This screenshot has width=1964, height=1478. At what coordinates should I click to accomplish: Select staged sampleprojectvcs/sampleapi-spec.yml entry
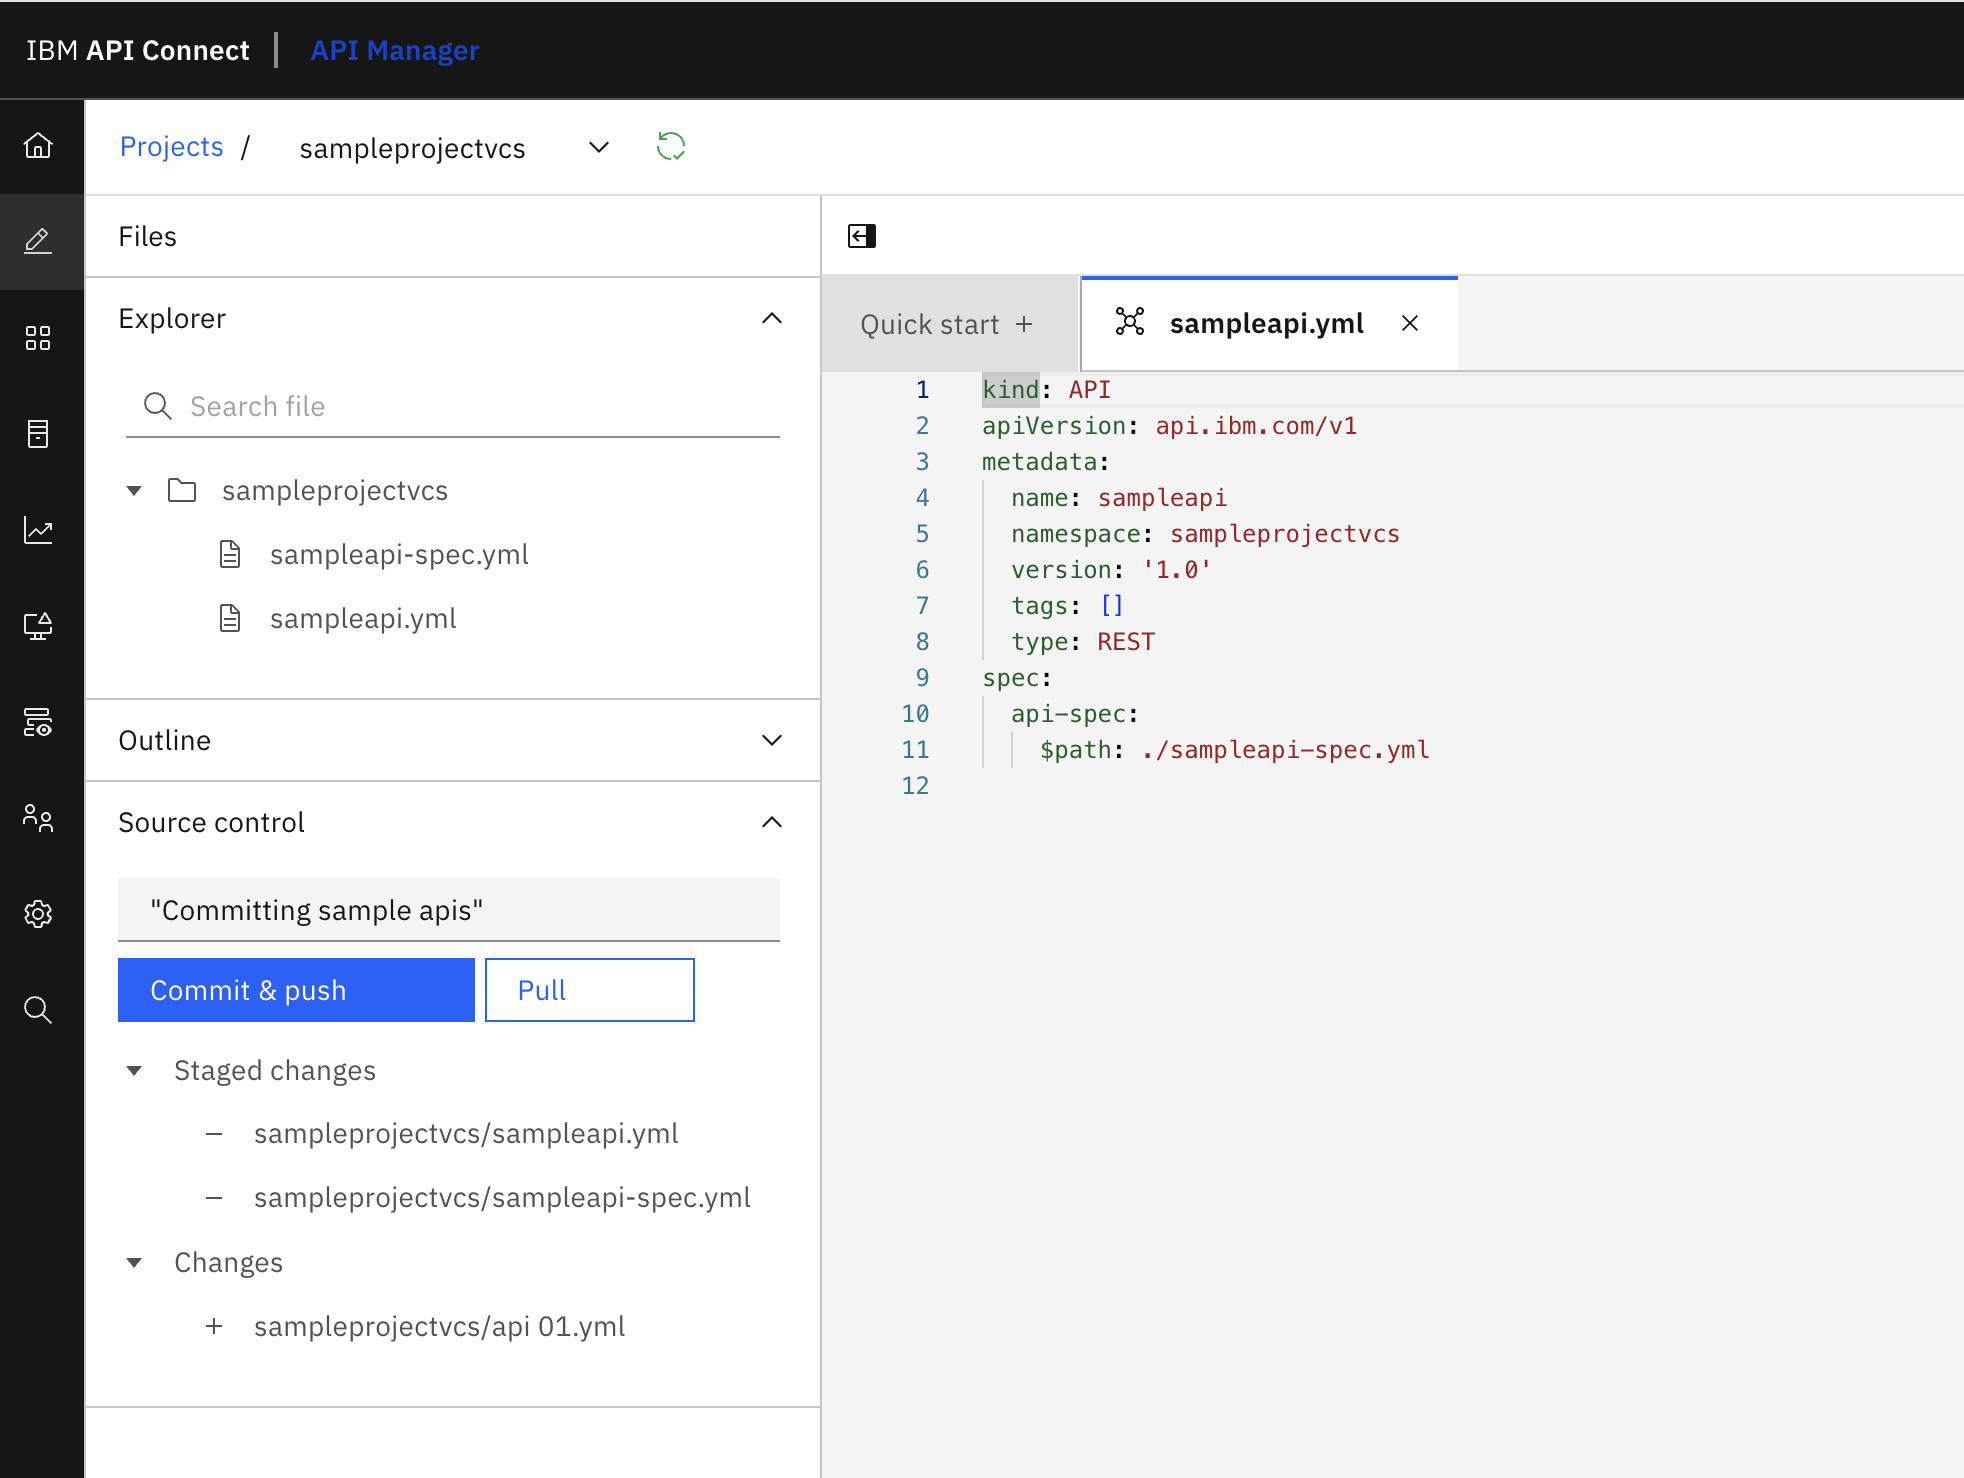pyautogui.click(x=502, y=1198)
